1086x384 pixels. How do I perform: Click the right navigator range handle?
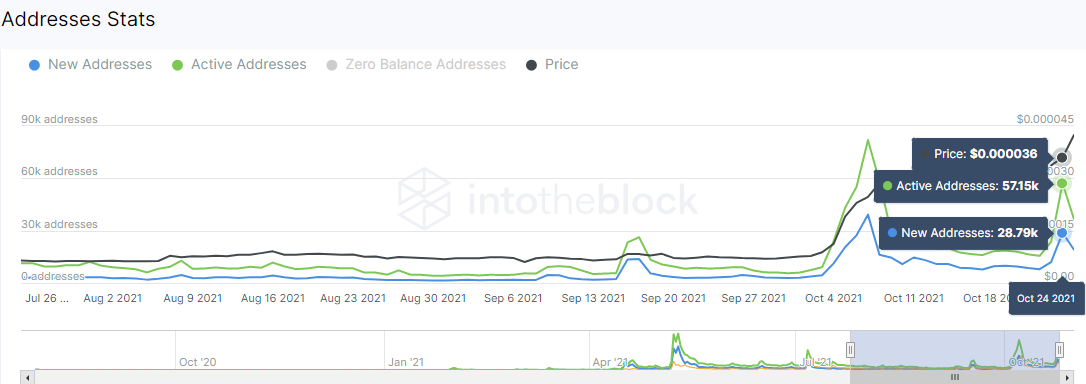point(1059,349)
